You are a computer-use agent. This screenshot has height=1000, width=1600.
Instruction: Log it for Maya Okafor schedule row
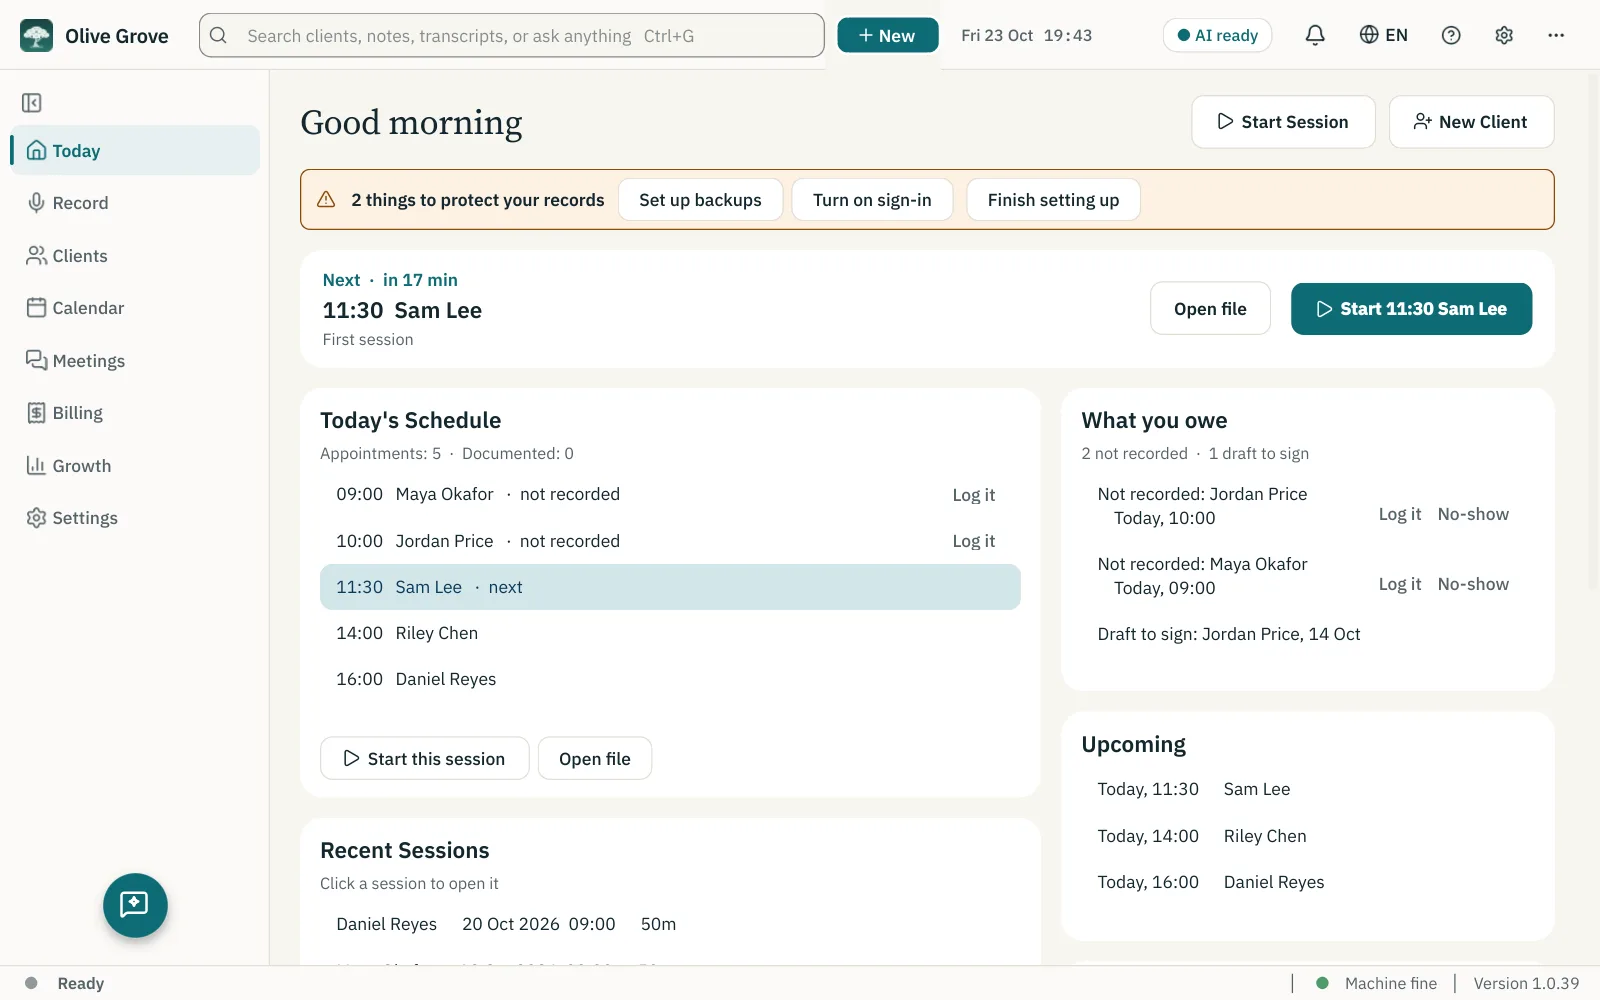[973, 495]
